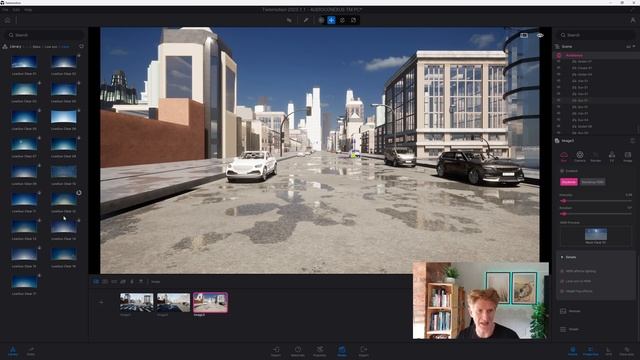Image resolution: width=640 pixels, height=360 pixels.
Task: Select the second image thumbnail in the media dock
Action: [x=173, y=302]
